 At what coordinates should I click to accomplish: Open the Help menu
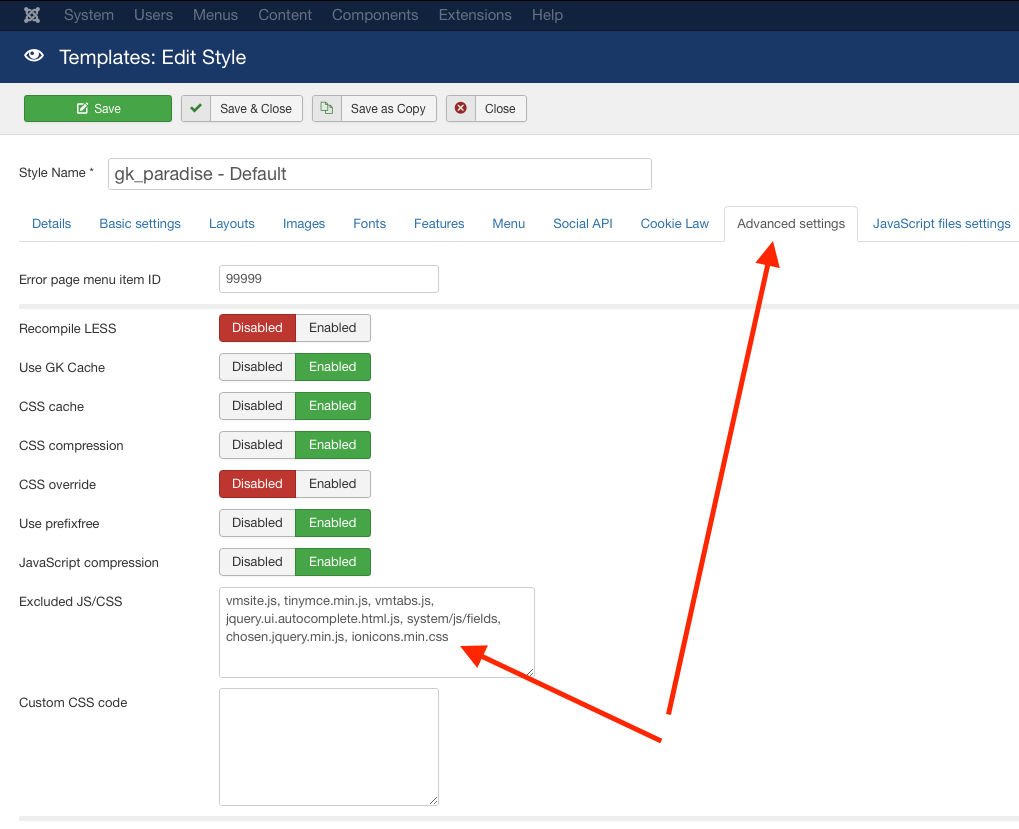click(547, 15)
